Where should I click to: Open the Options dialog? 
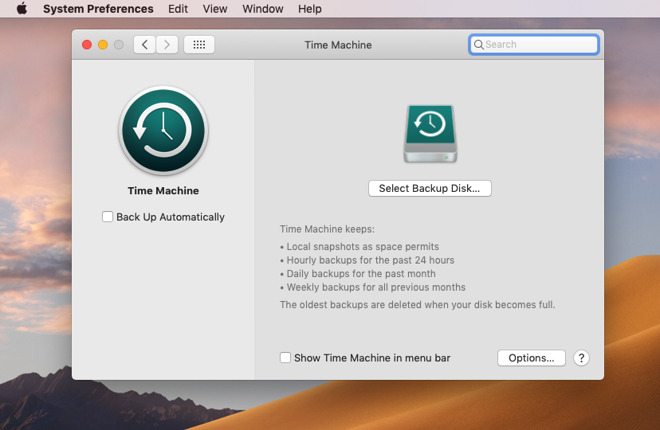point(531,358)
